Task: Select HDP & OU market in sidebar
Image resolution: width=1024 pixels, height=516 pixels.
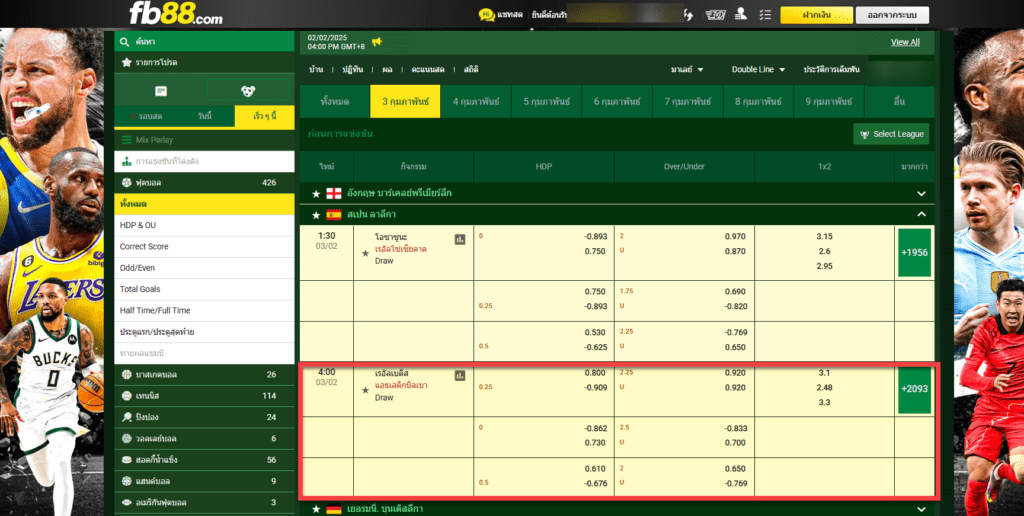Action: pos(204,225)
